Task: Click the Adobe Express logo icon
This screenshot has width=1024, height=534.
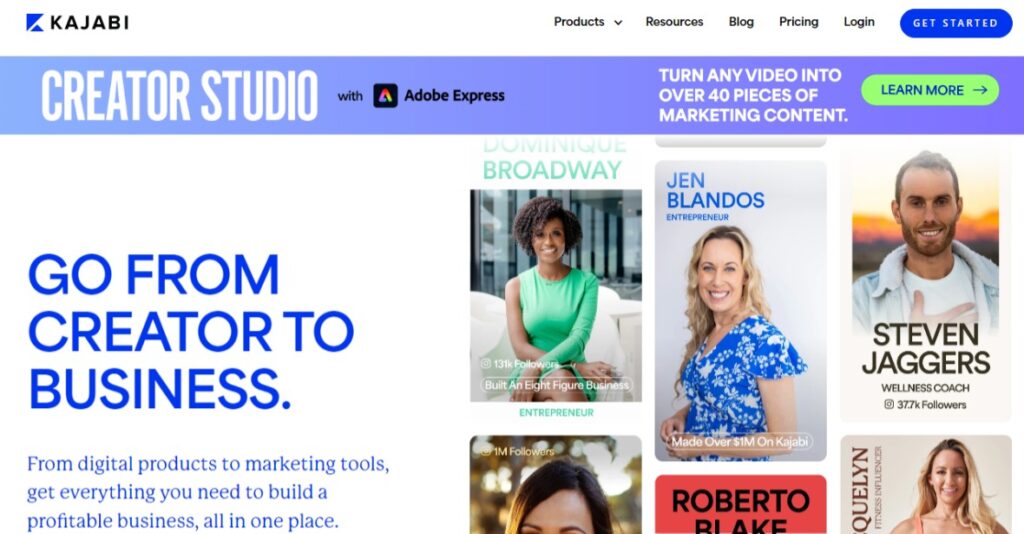Action: pyautogui.click(x=385, y=96)
